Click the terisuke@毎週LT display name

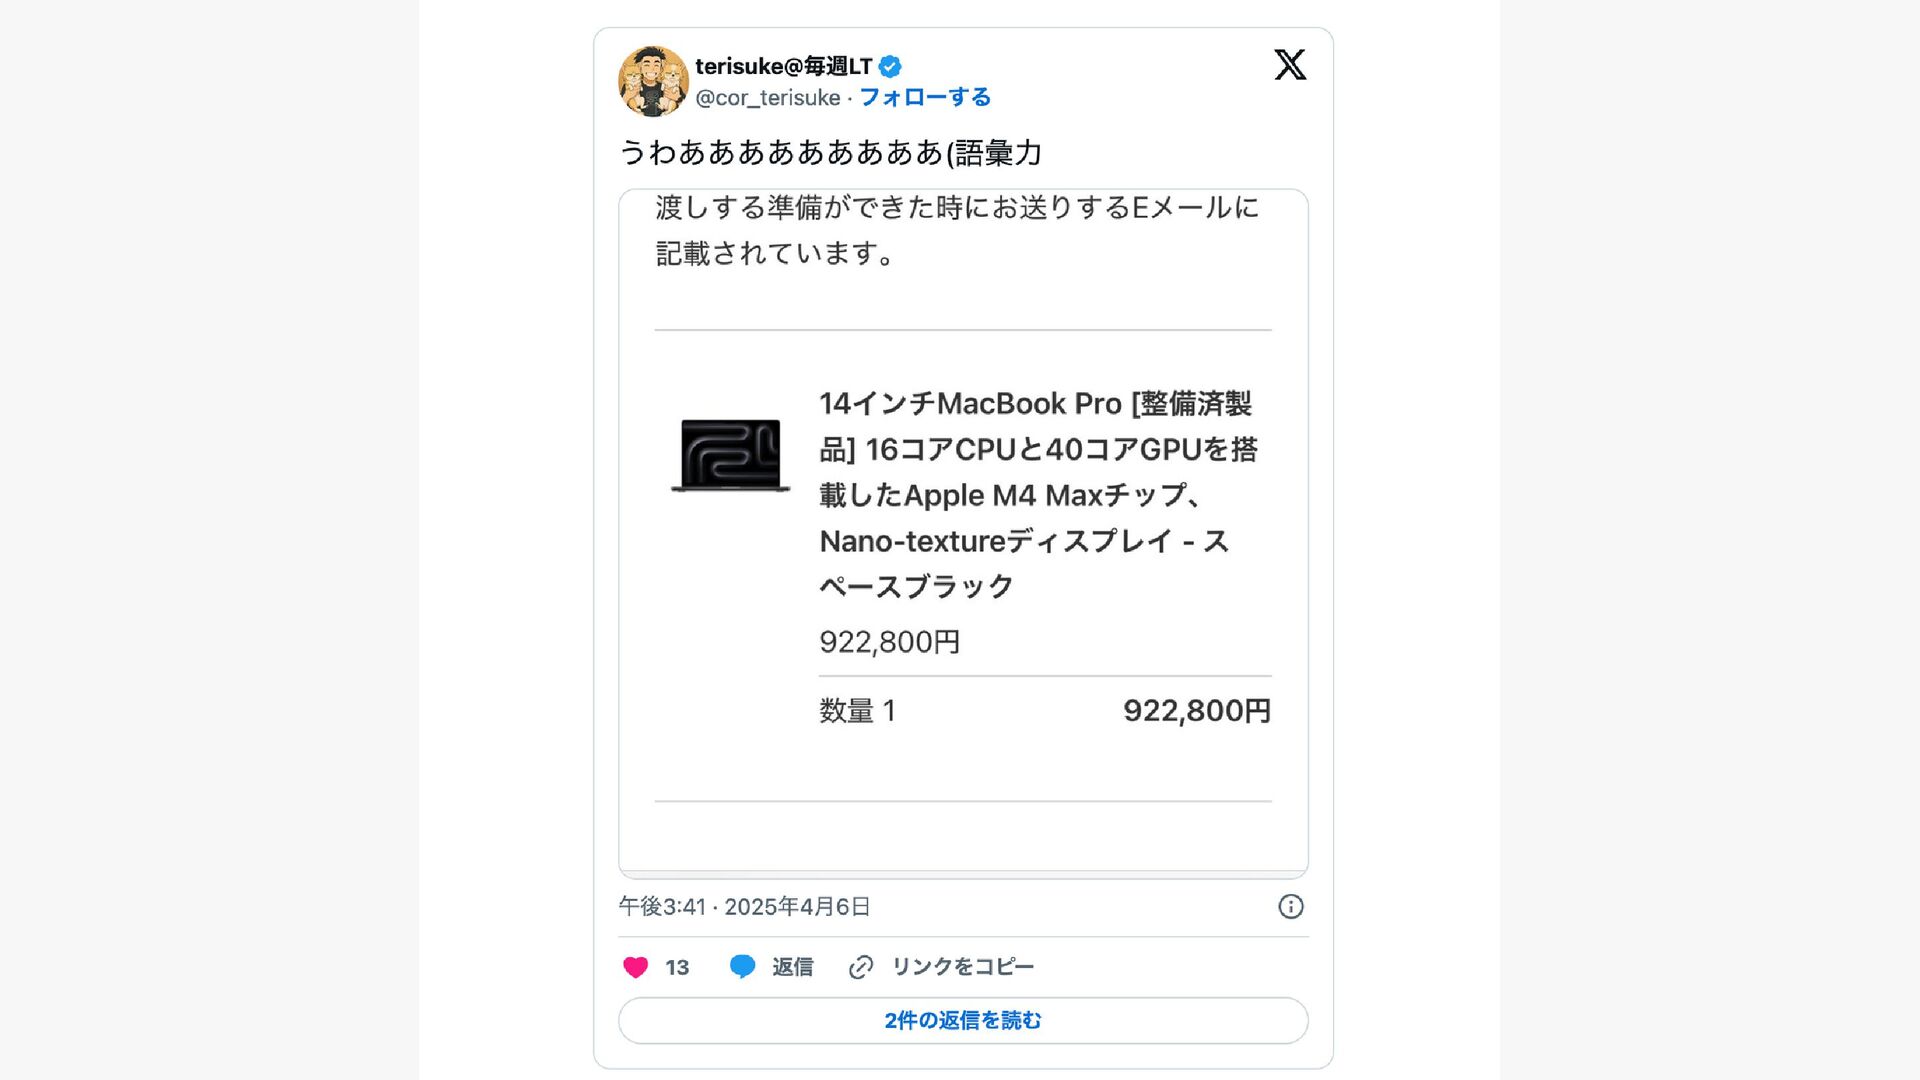pos(784,66)
